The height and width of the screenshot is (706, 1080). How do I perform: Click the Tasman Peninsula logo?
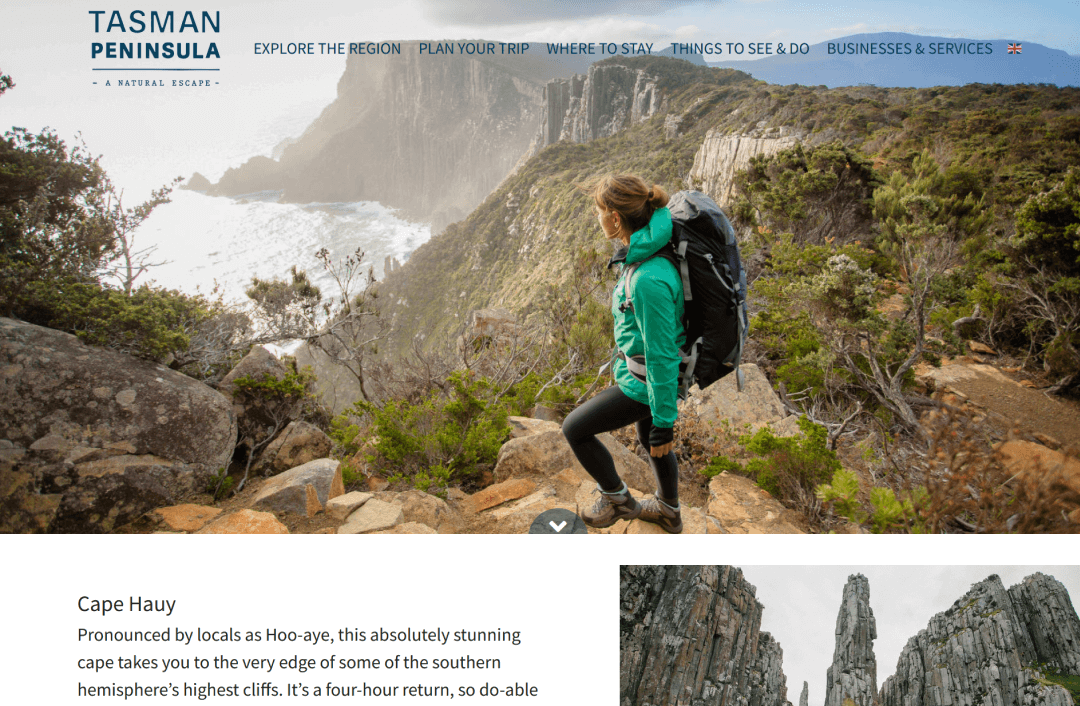tap(155, 48)
